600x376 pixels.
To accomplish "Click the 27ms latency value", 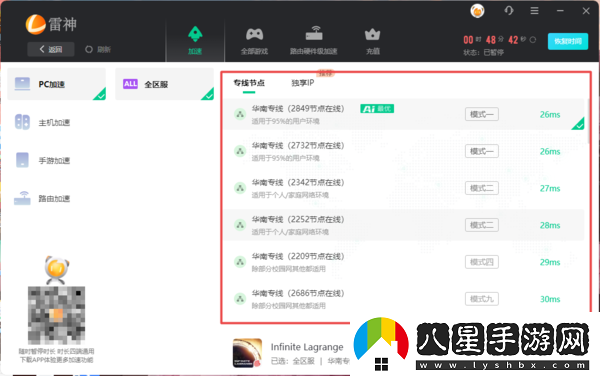I will 550,188.
